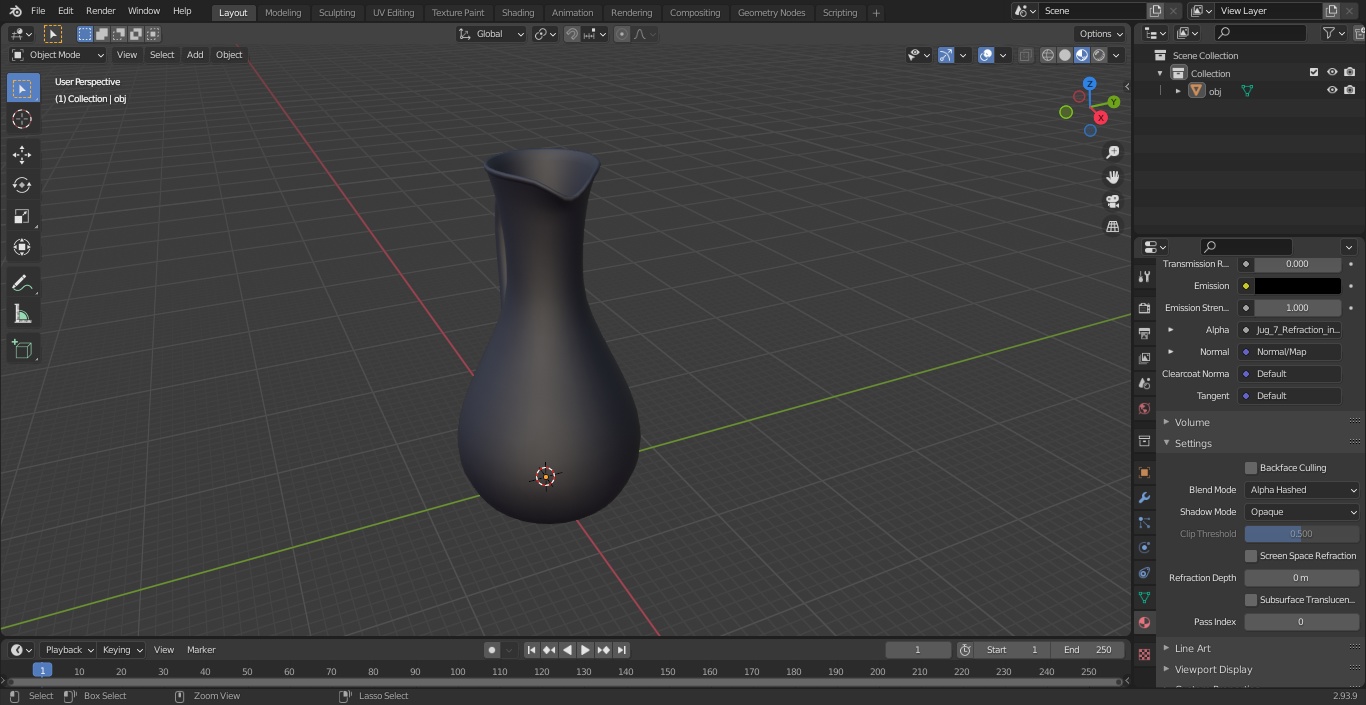
Task: Activate the Select Box tool
Action: 22,88
